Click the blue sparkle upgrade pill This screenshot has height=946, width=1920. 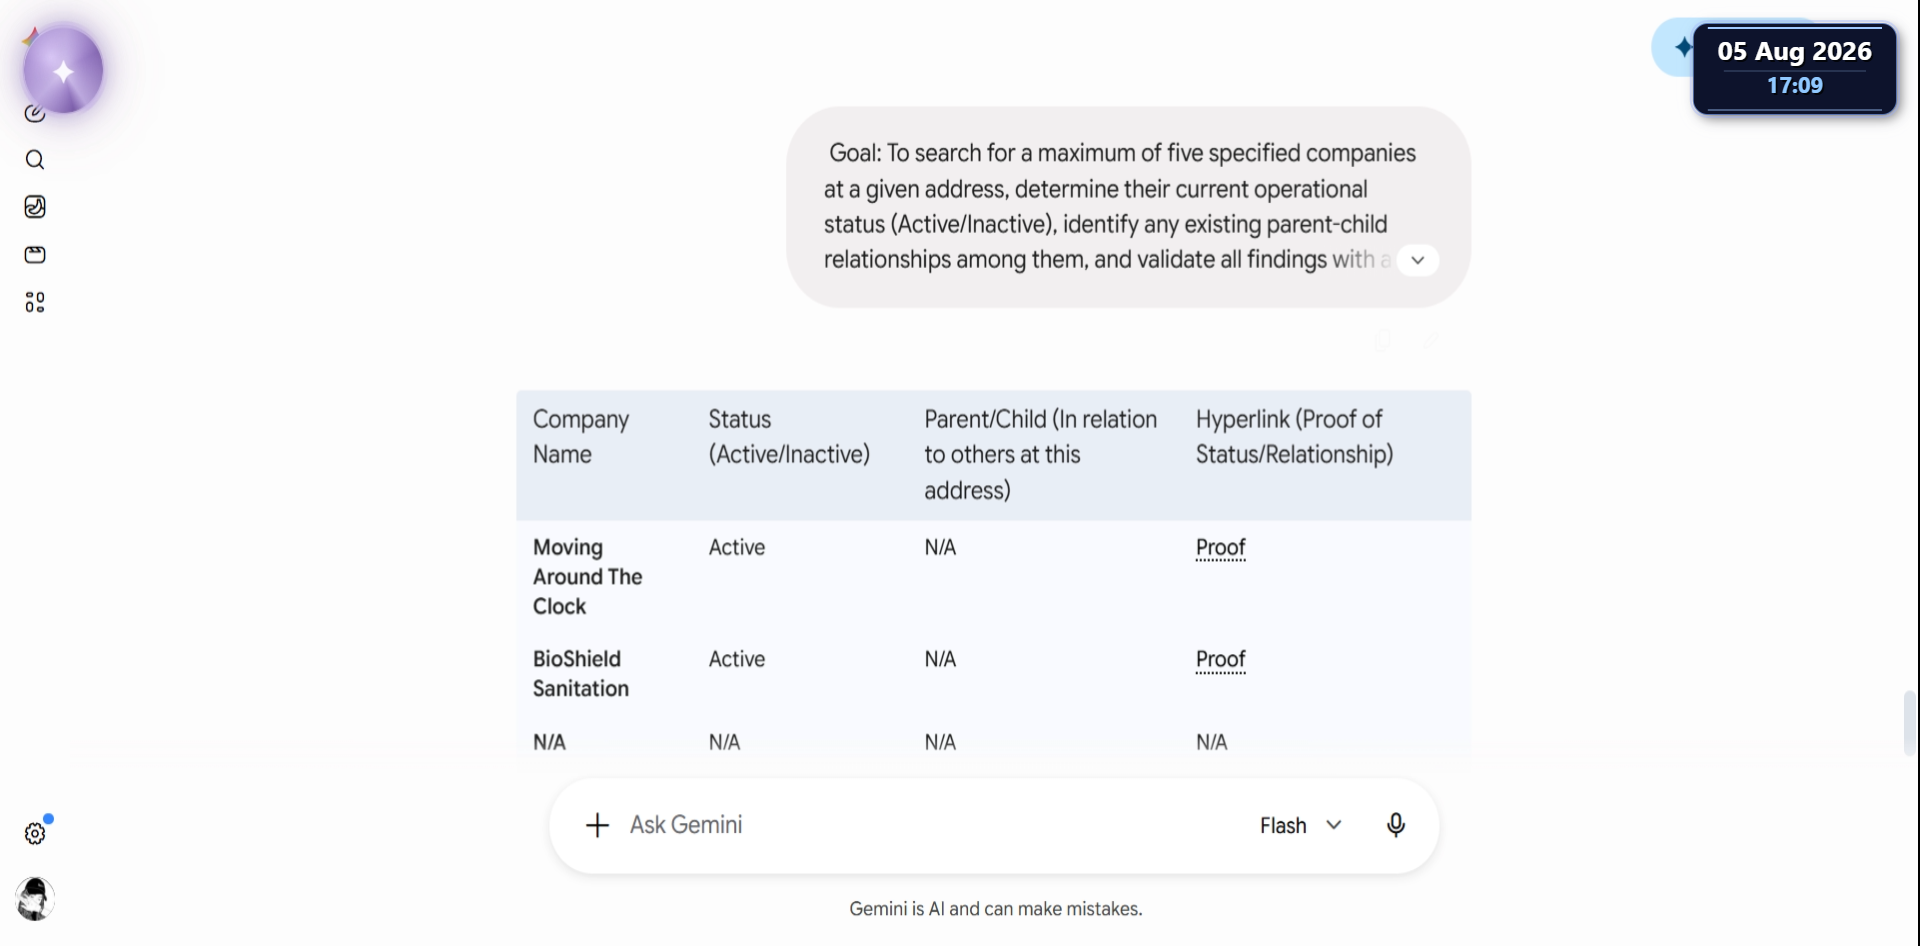1674,47
